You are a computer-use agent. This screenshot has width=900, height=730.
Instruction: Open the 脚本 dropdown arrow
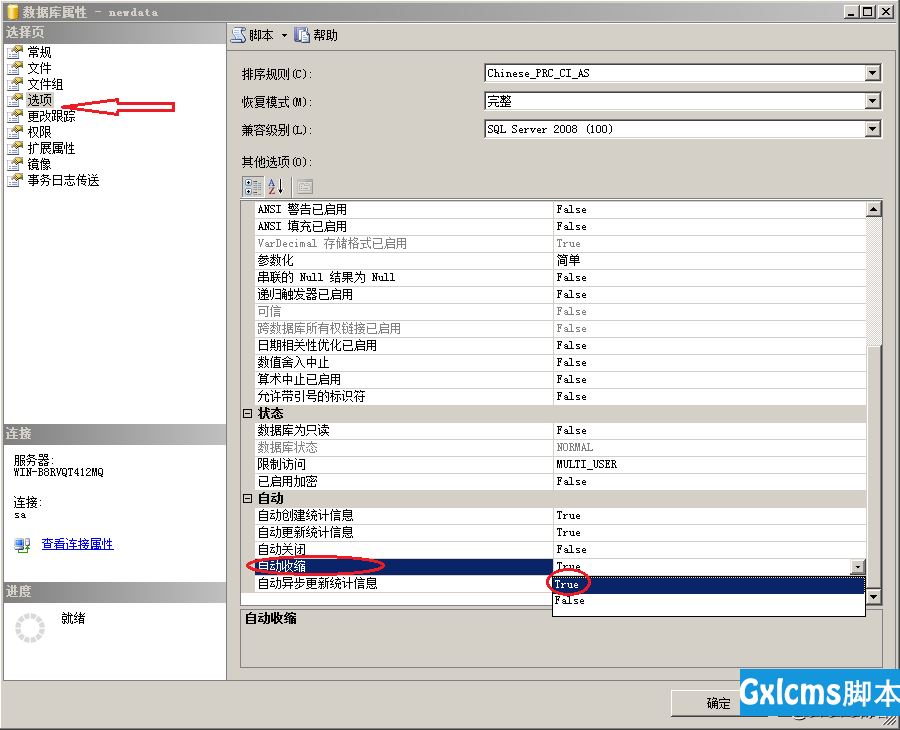point(284,36)
